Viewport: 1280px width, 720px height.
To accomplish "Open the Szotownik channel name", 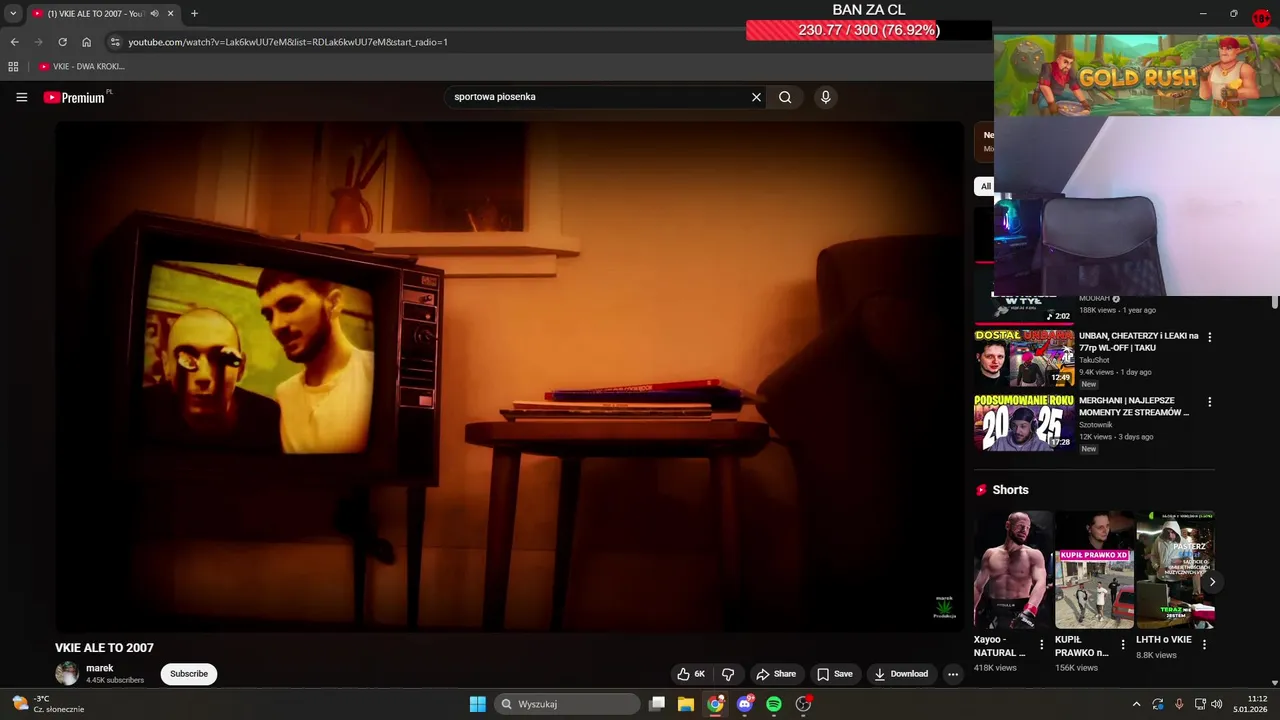I will (x=1096, y=425).
